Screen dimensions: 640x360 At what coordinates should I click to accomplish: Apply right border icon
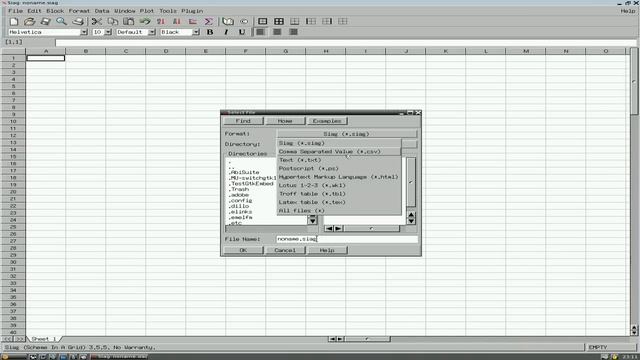coord(327,21)
